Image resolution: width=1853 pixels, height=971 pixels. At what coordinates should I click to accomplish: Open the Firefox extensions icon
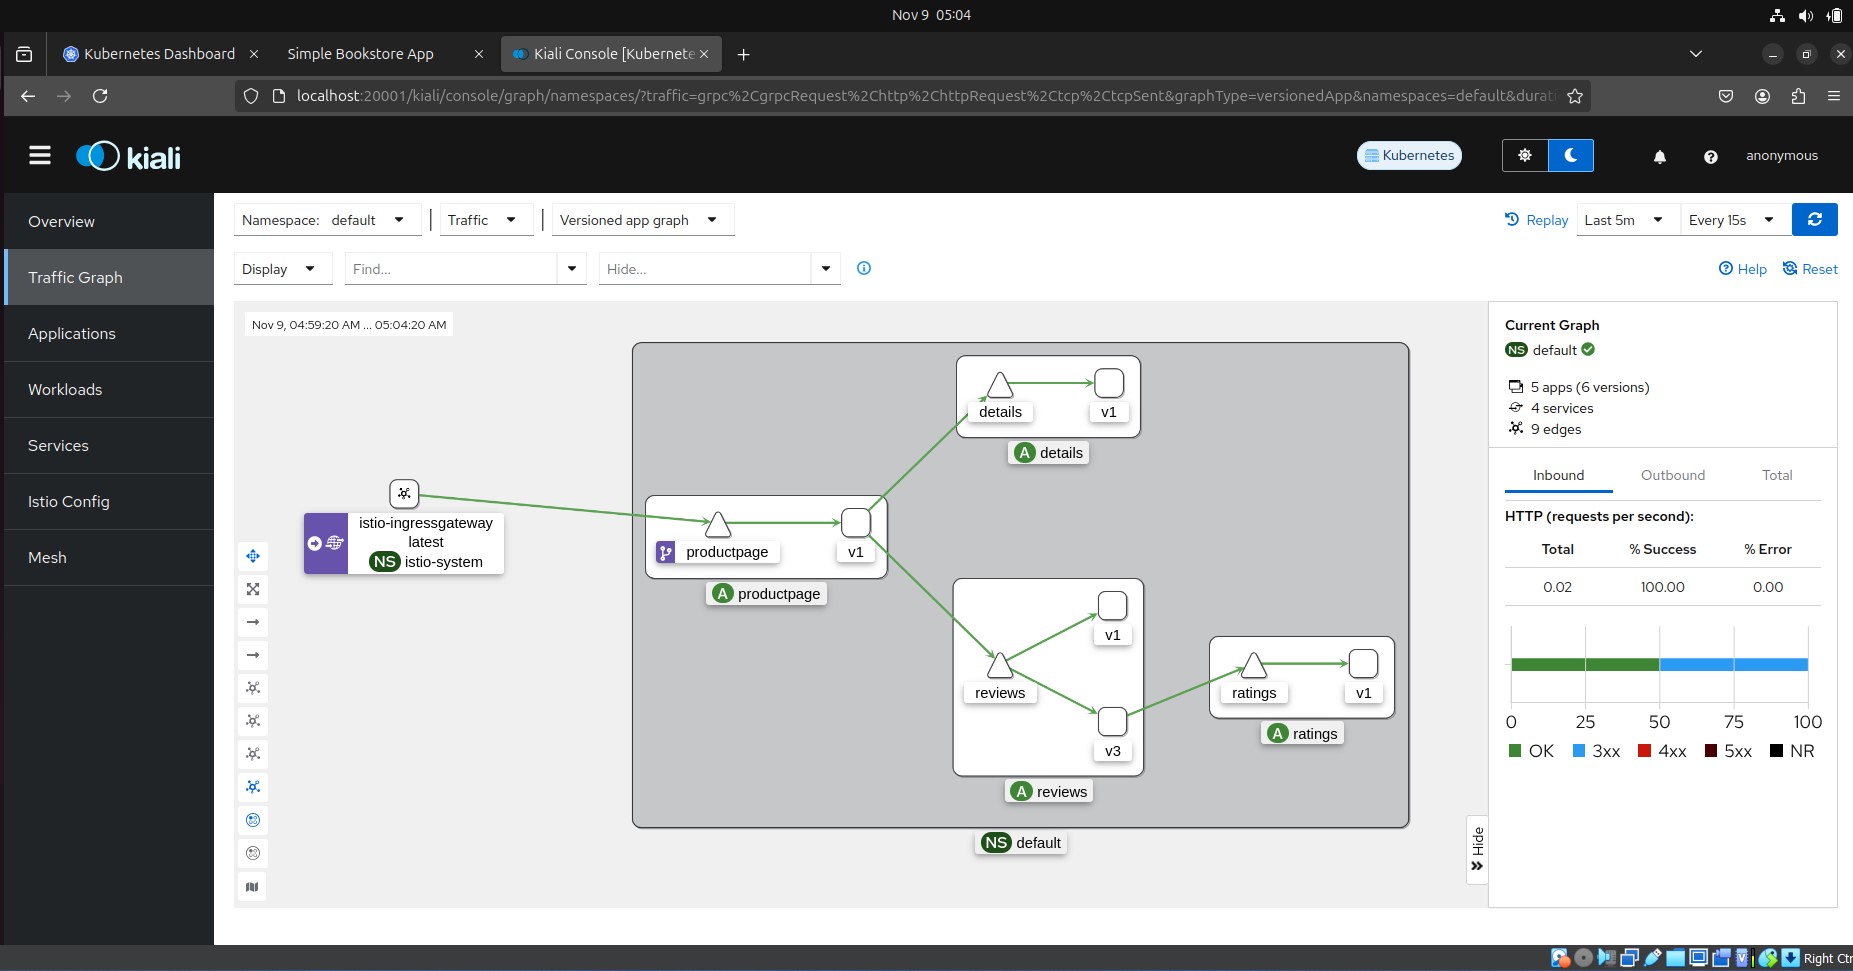pyautogui.click(x=1798, y=96)
